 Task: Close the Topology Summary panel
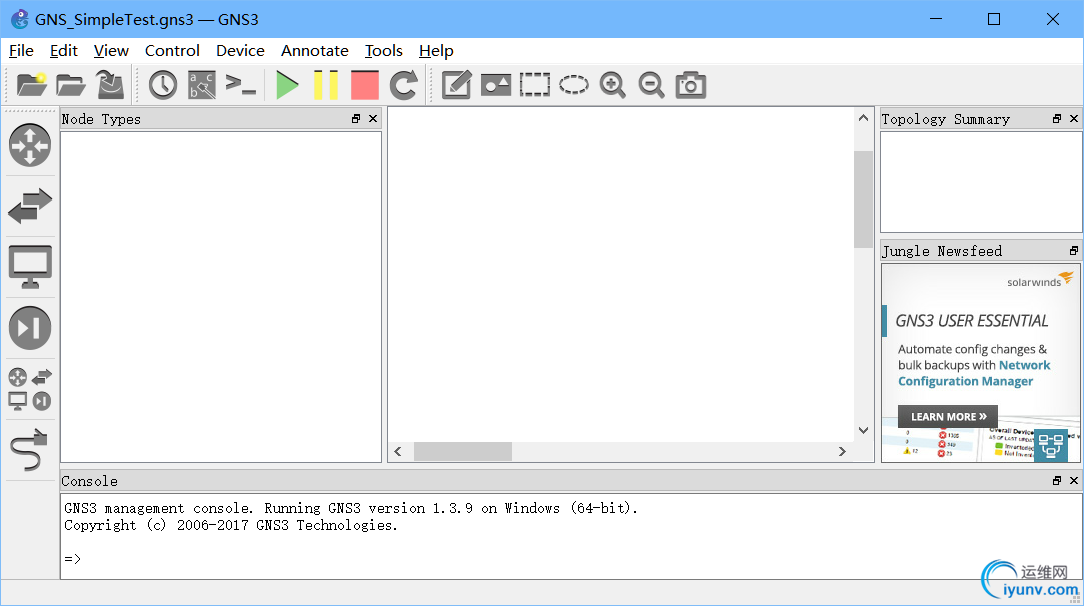click(1074, 119)
